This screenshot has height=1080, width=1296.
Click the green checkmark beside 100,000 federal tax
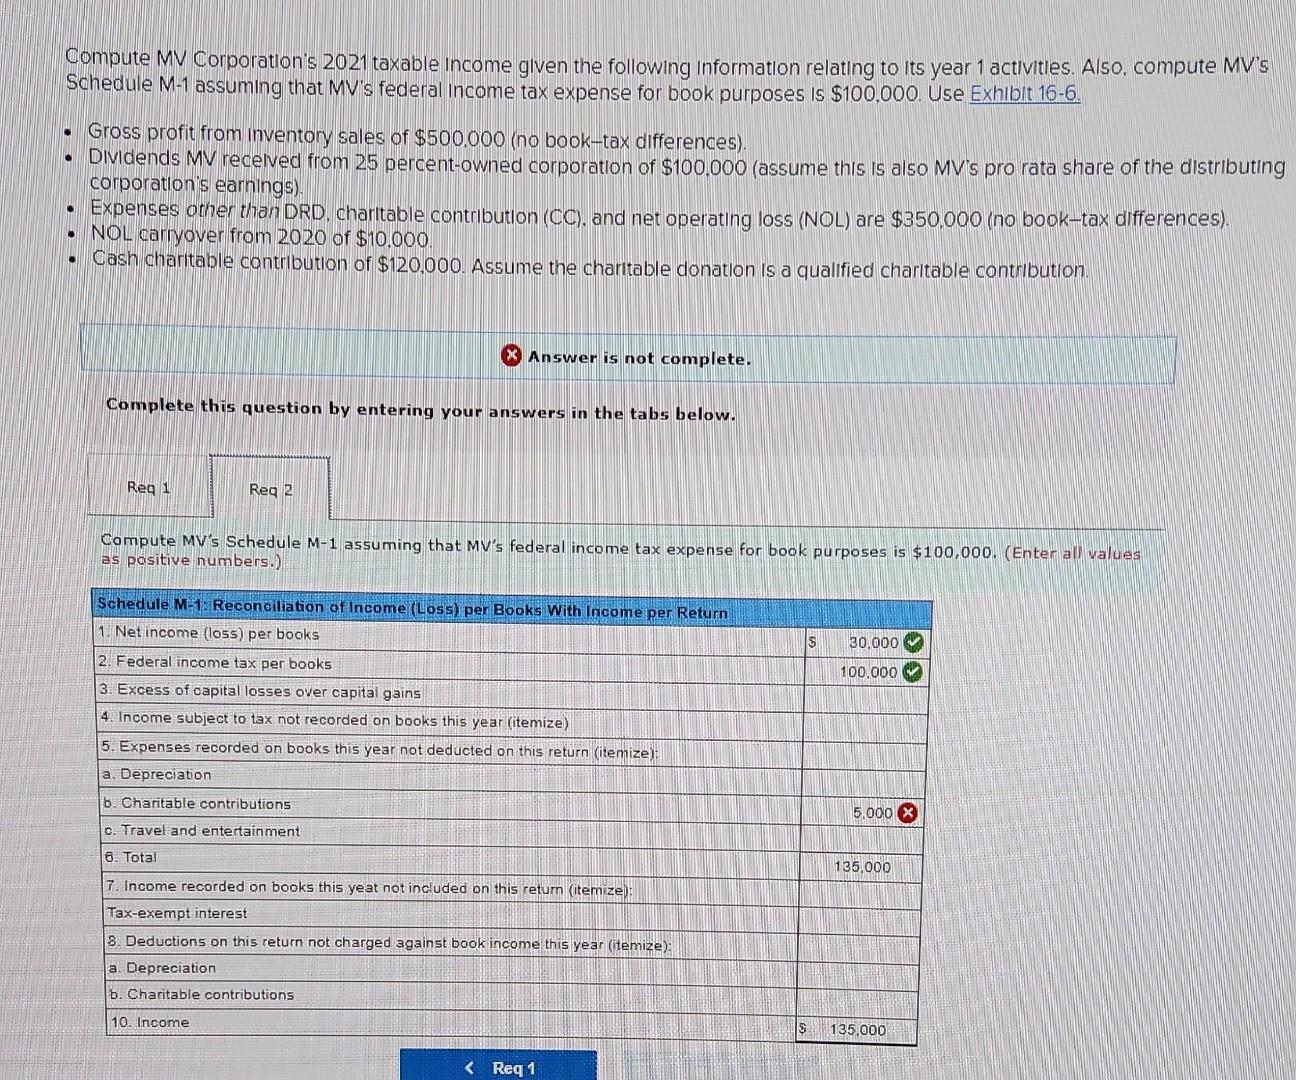(911, 673)
